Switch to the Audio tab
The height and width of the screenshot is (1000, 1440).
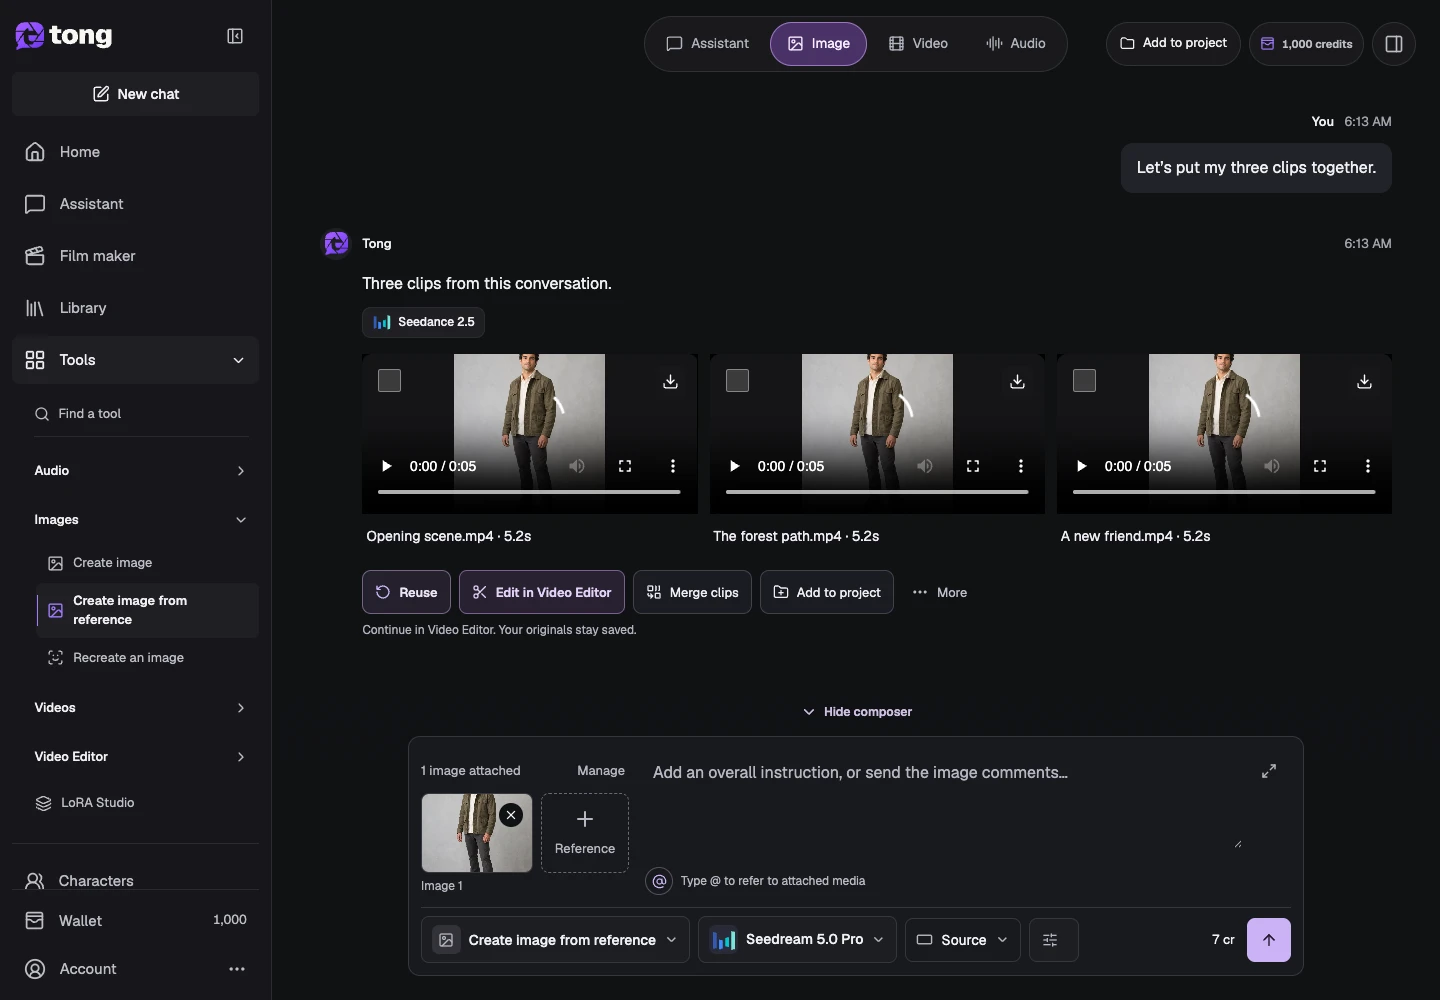tap(1016, 44)
